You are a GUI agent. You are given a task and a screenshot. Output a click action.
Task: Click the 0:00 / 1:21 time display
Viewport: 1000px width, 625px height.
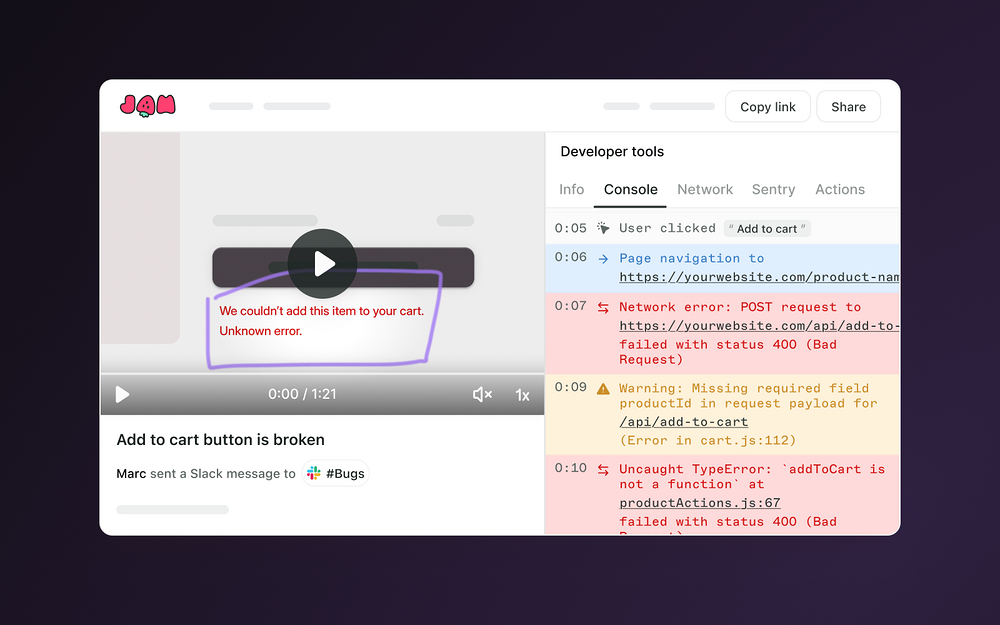coord(302,394)
